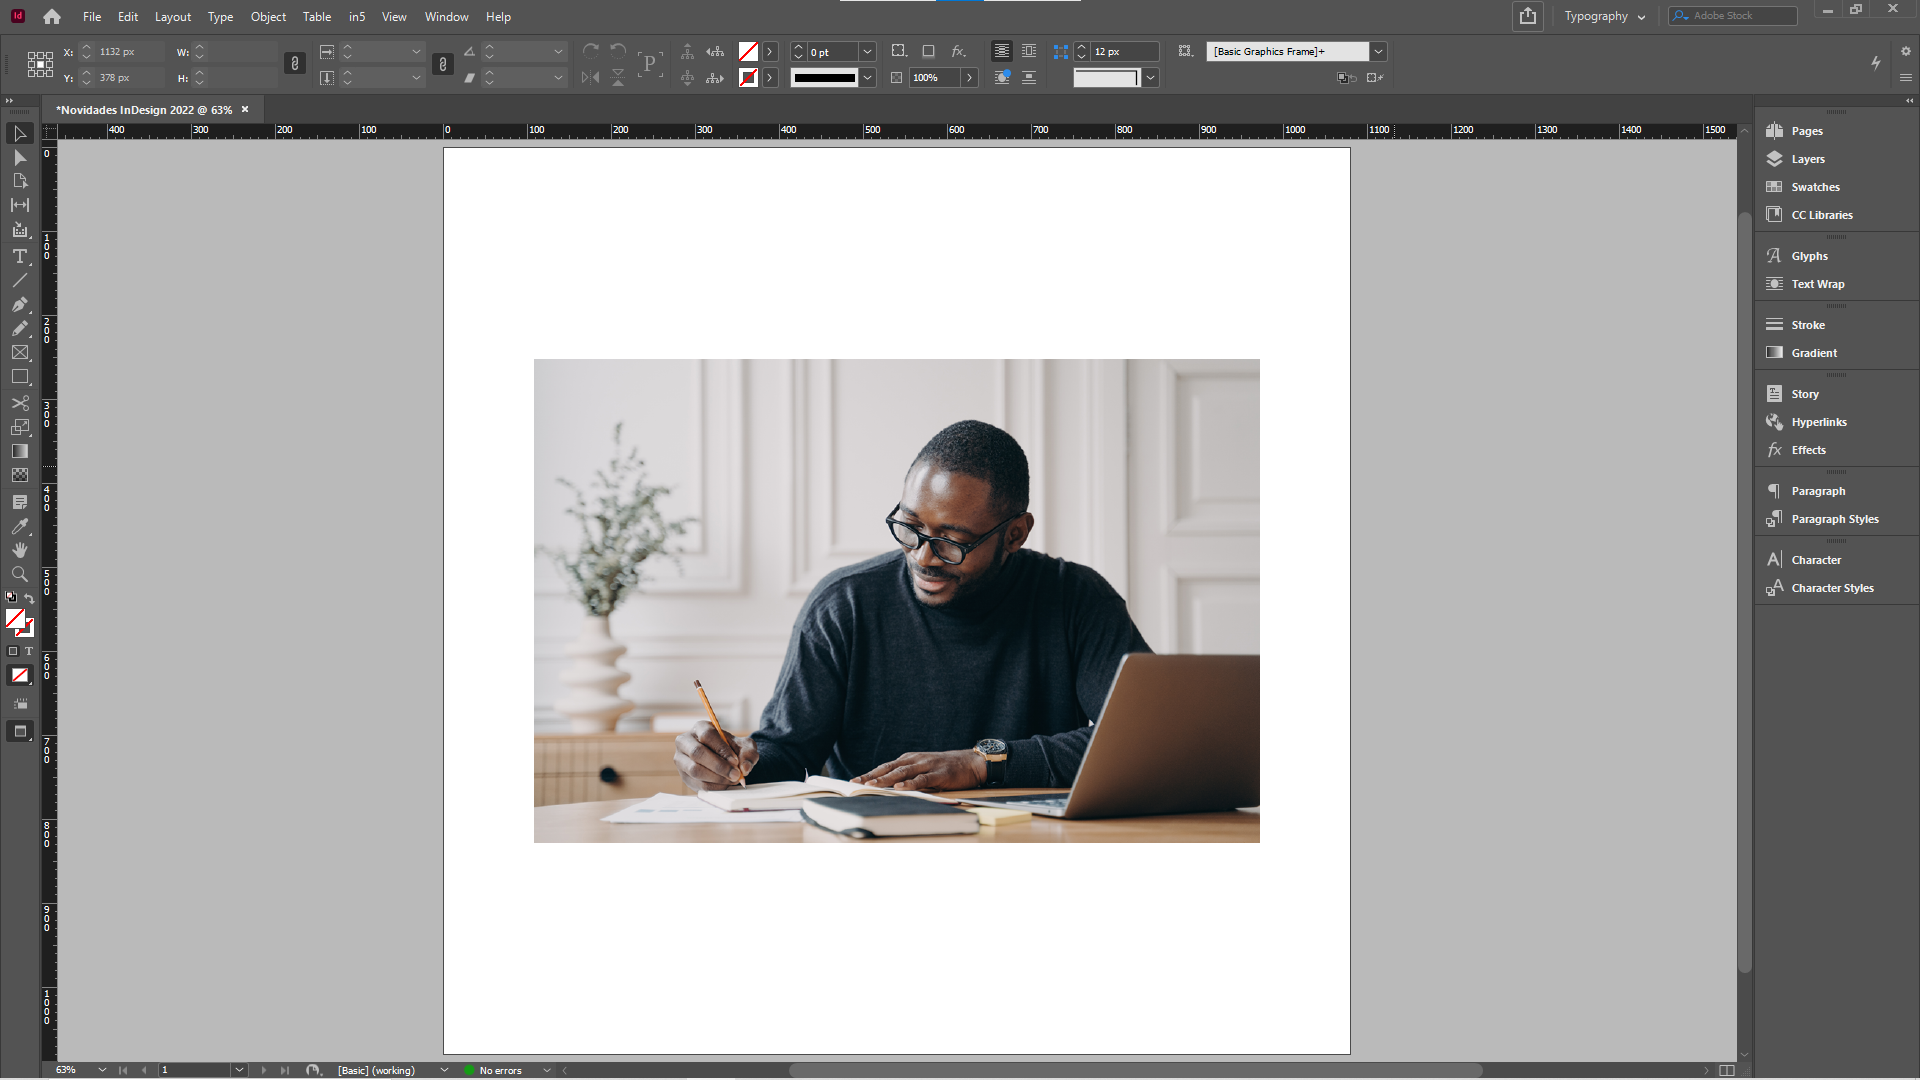Screen dimensions: 1920x1080
Task: Click the Home icon
Action: 52,17
